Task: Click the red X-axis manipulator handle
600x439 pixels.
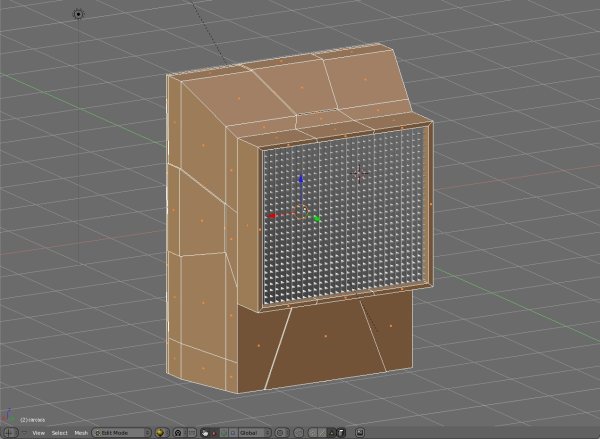Action: click(x=272, y=215)
